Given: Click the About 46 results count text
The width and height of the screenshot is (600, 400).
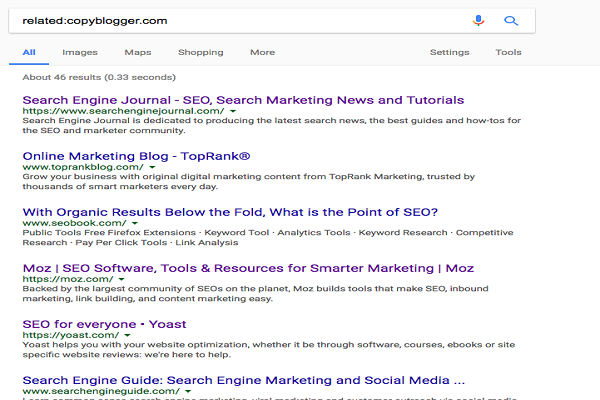Looking at the screenshot, I should [99, 77].
